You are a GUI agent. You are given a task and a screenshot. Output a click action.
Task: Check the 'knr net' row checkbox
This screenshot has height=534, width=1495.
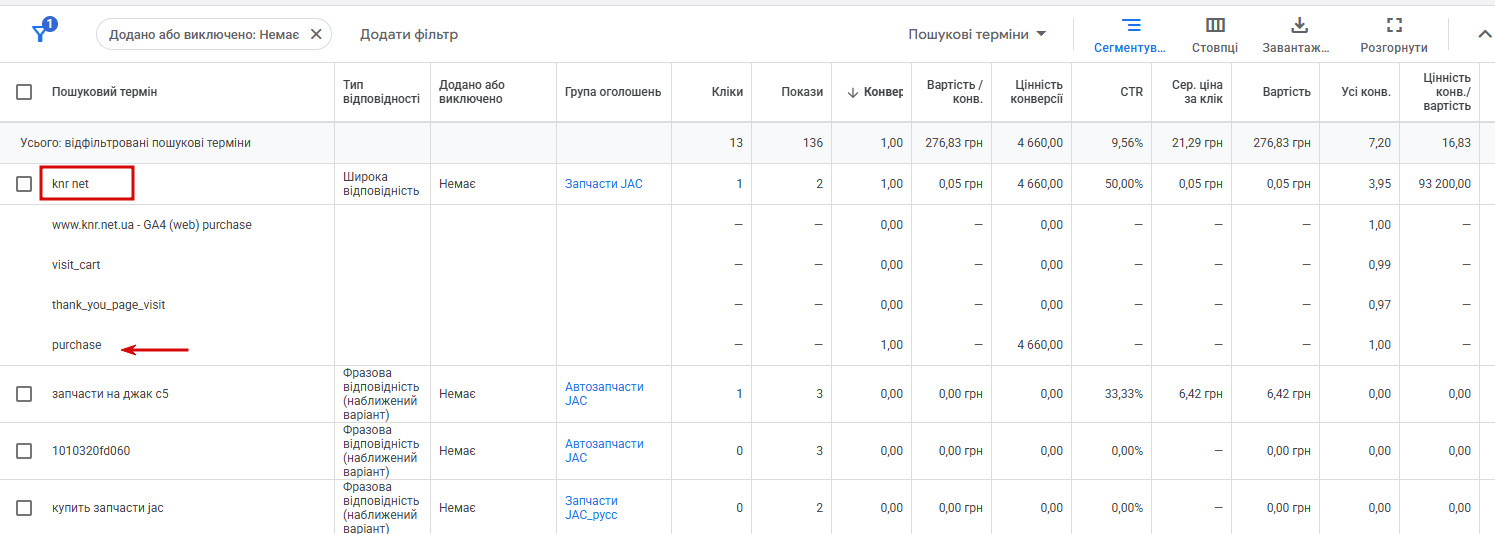pos(24,184)
